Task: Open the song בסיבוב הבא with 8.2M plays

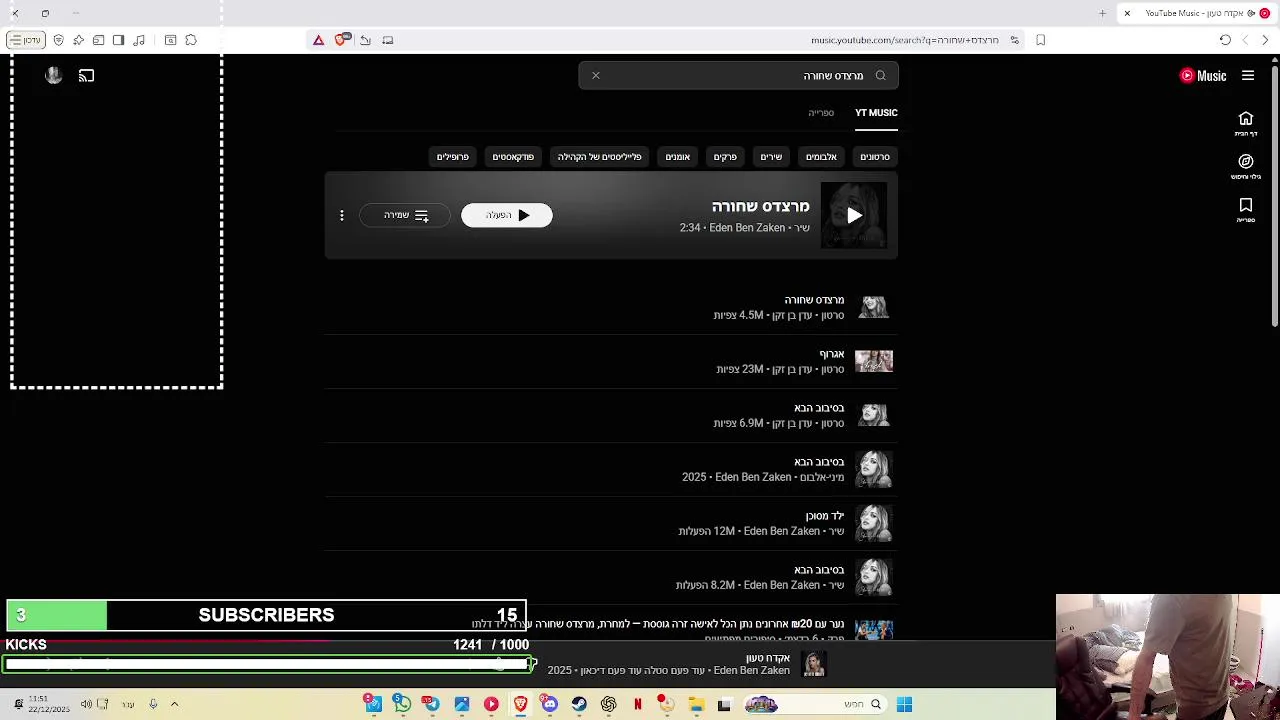Action: click(611, 577)
